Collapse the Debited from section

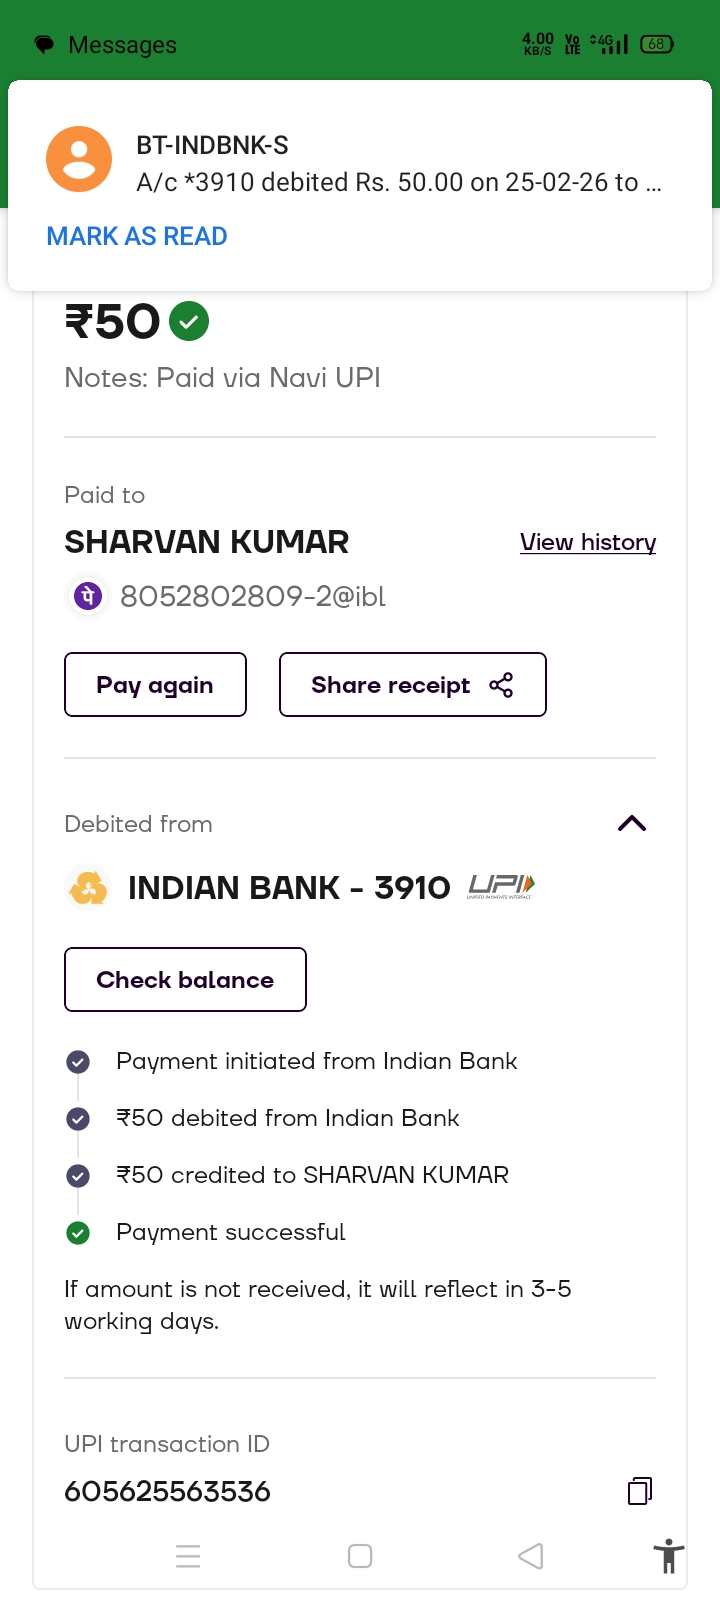click(632, 824)
